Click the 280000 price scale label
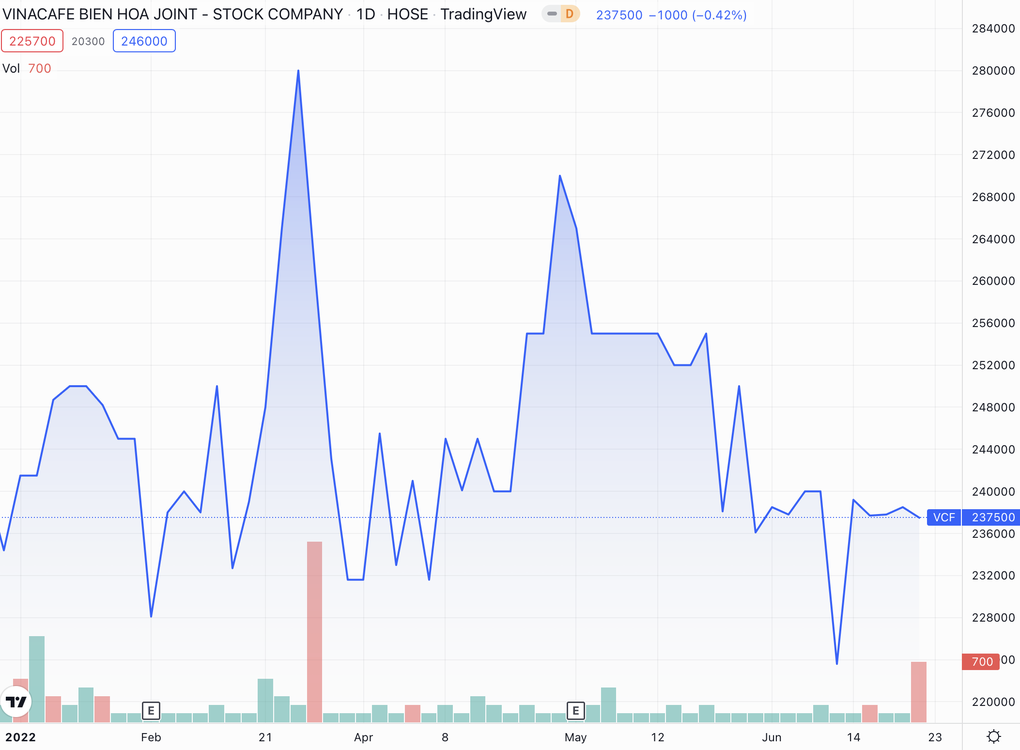 (993, 70)
